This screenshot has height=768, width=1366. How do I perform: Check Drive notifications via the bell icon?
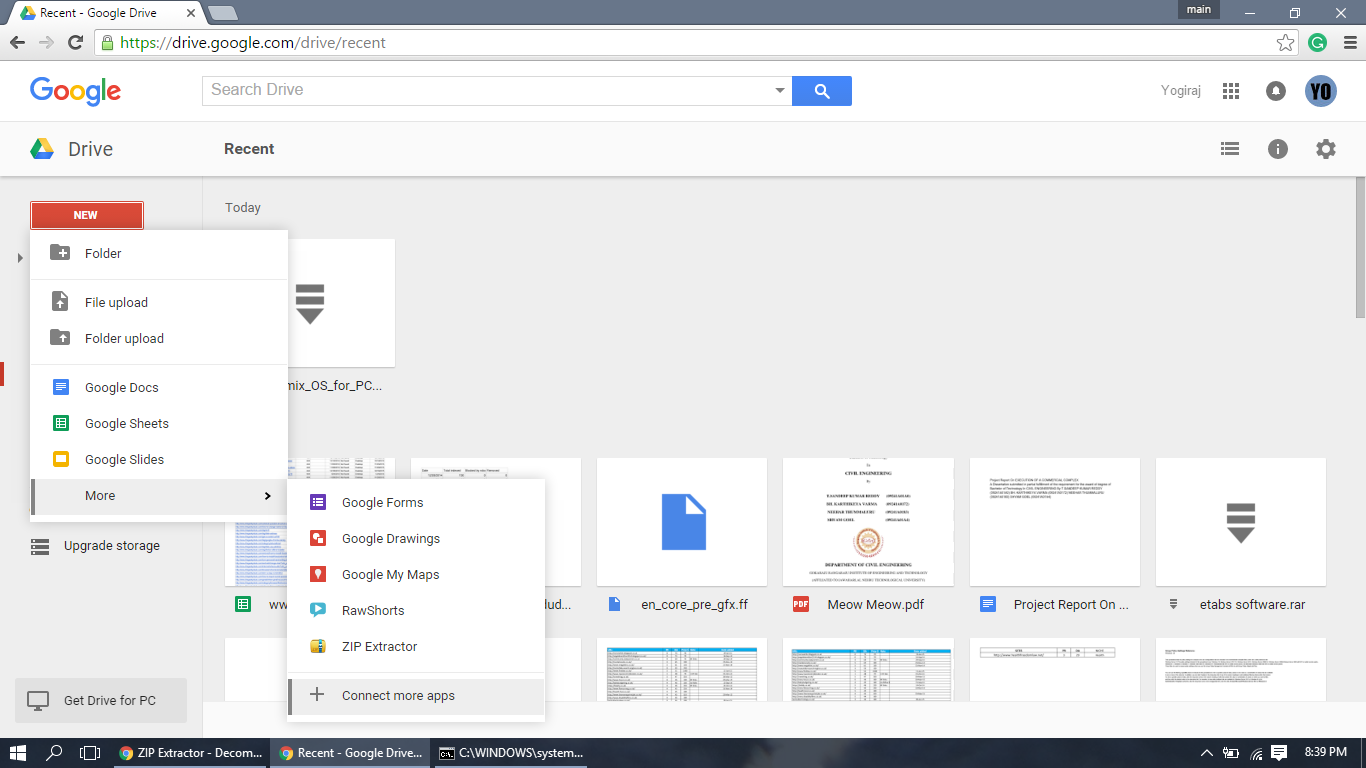click(1275, 90)
